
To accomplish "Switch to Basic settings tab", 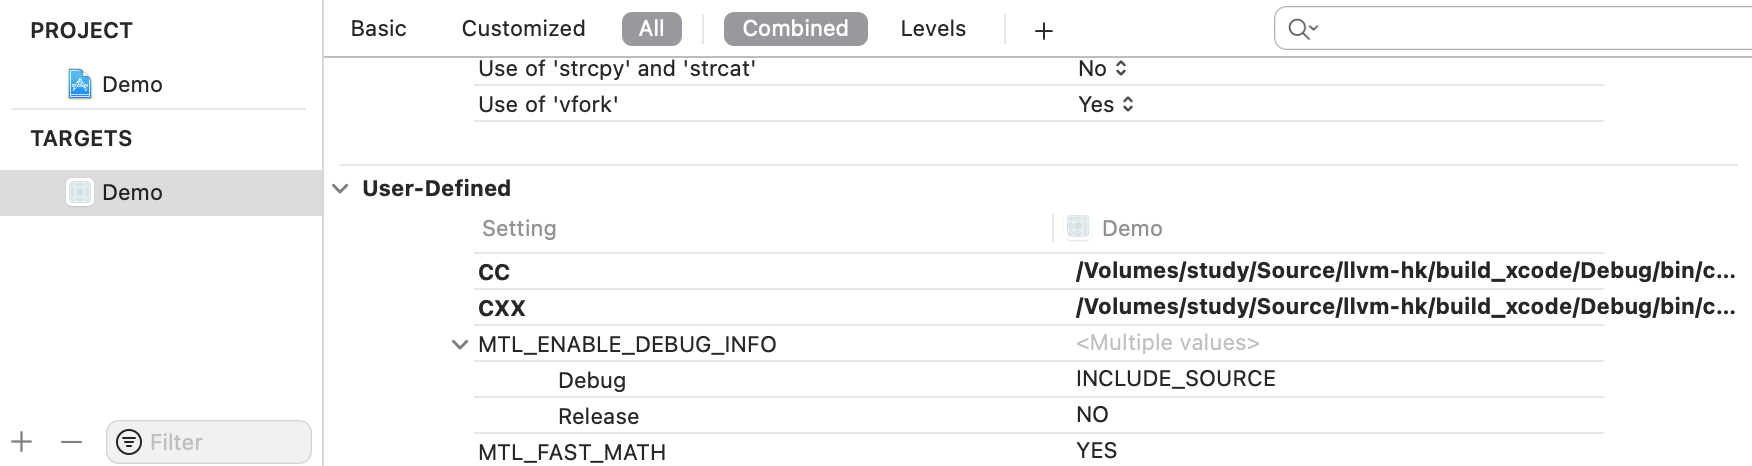I will coord(378,29).
